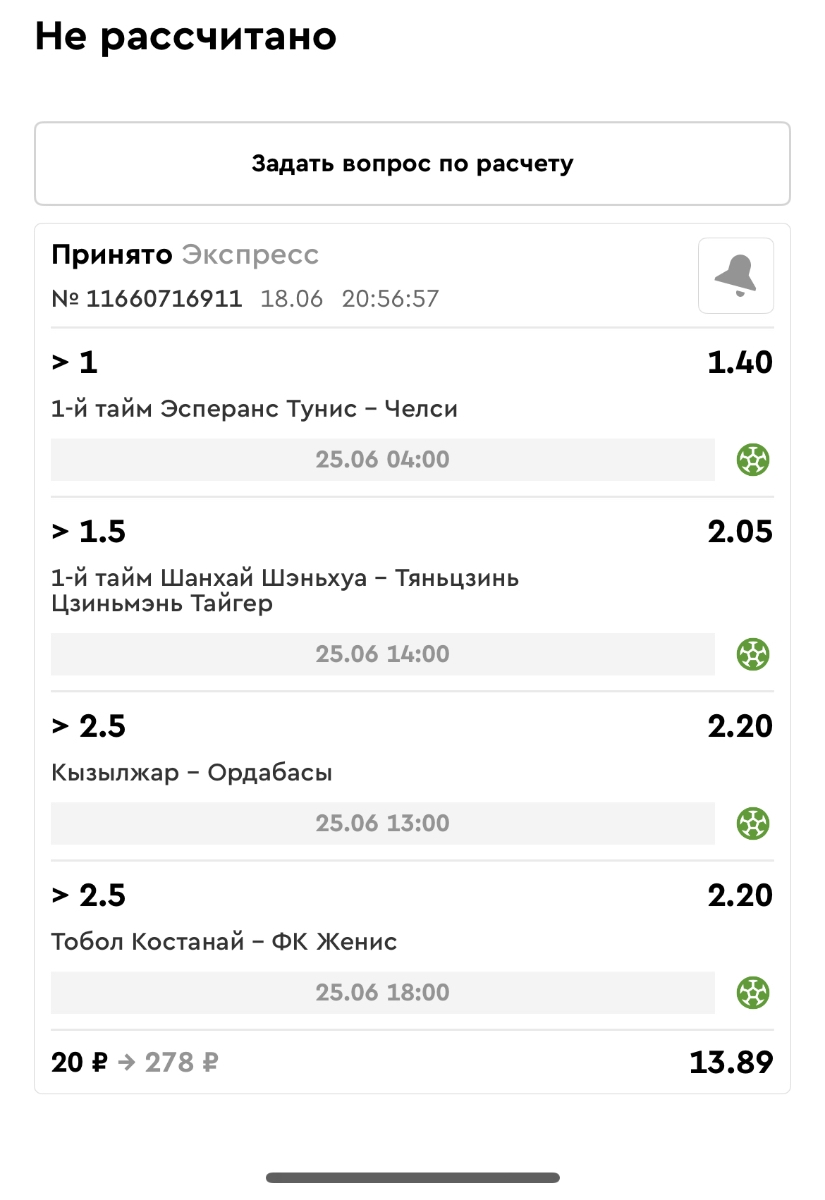Tap the 2.05 odds value
Image resolution: width=825 pixels, height=1200 pixels.
740,531
